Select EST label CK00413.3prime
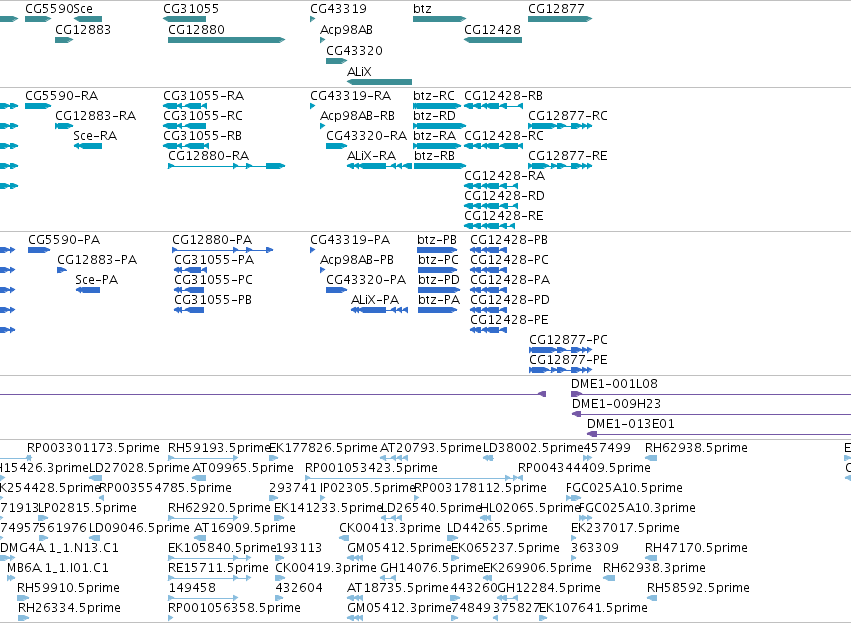The width and height of the screenshot is (851, 623). [x=390, y=528]
